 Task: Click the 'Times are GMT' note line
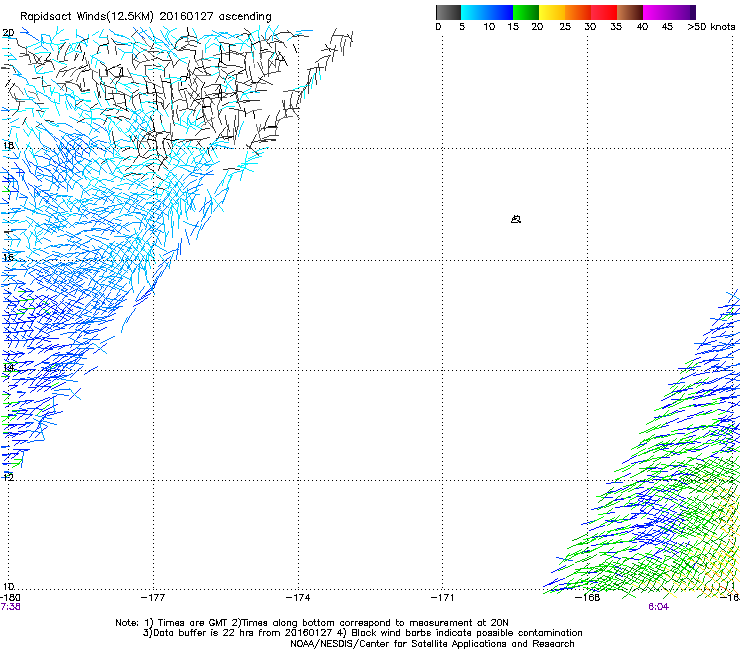(x=312, y=623)
